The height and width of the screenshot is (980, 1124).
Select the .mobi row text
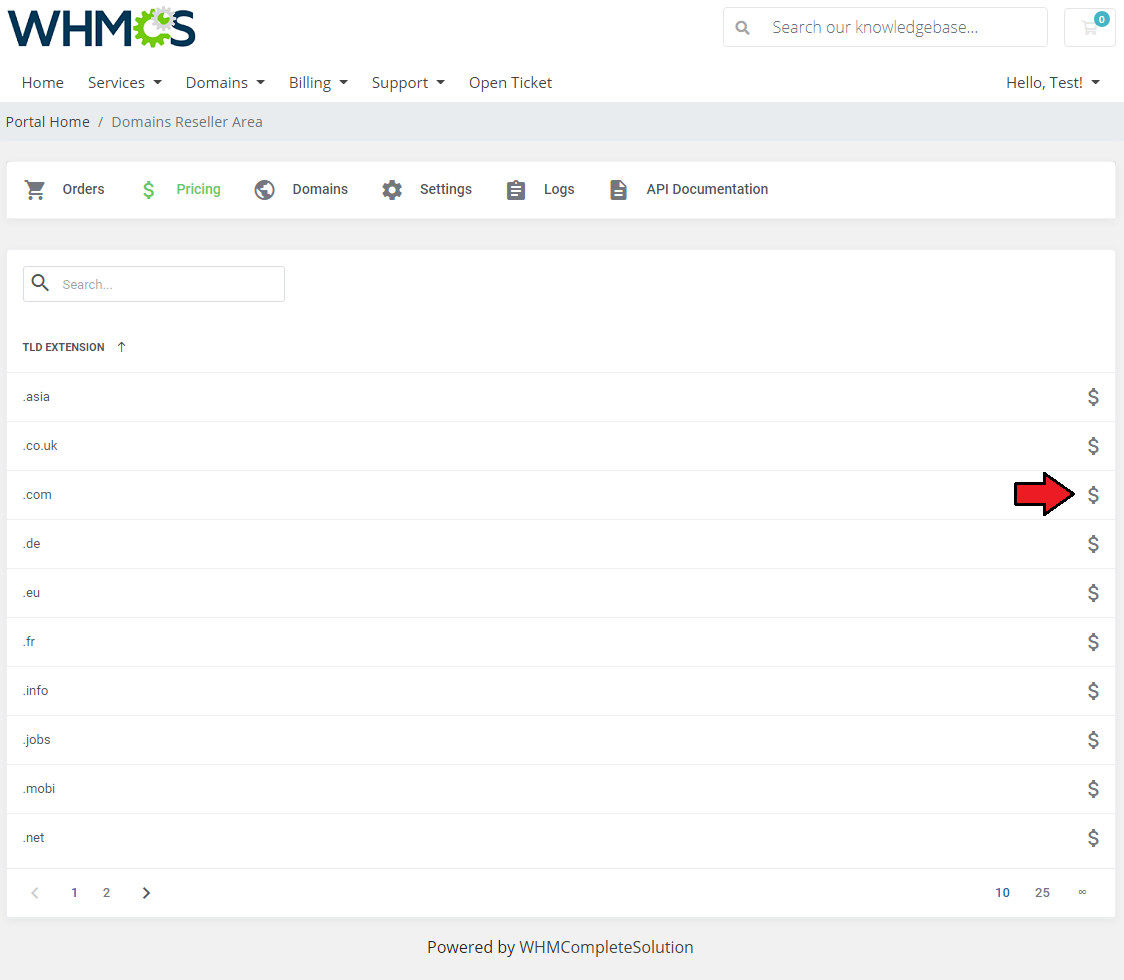(39, 789)
